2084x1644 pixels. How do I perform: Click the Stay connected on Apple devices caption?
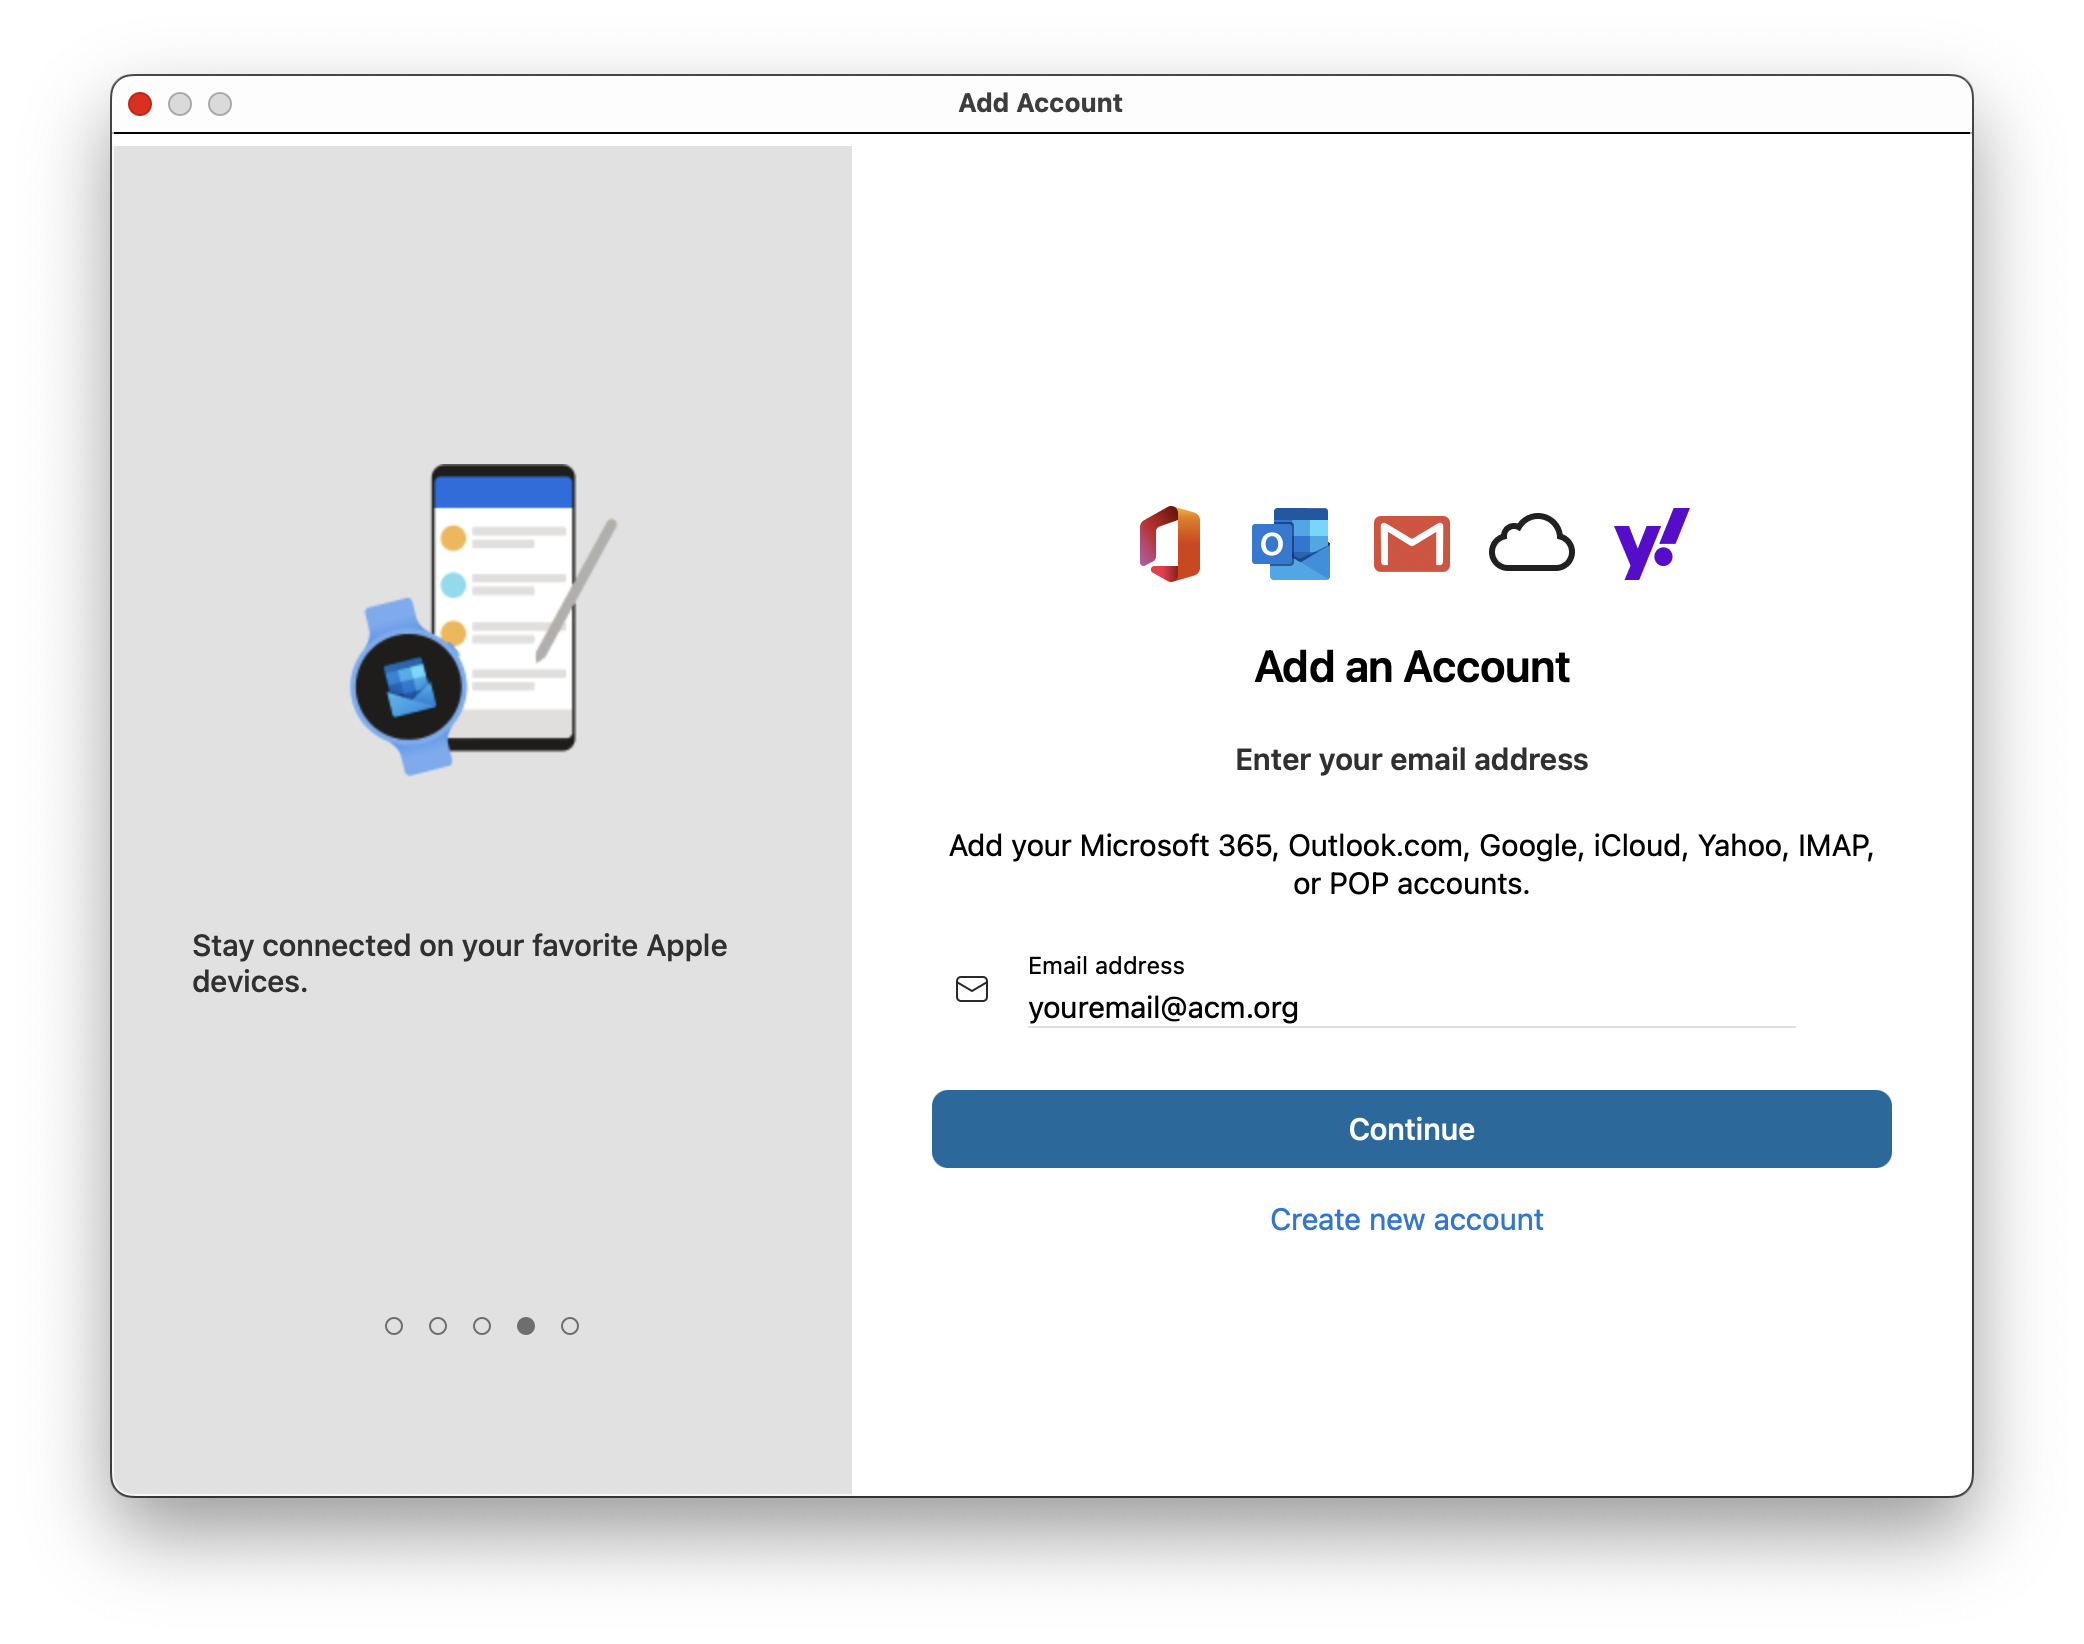point(459,963)
